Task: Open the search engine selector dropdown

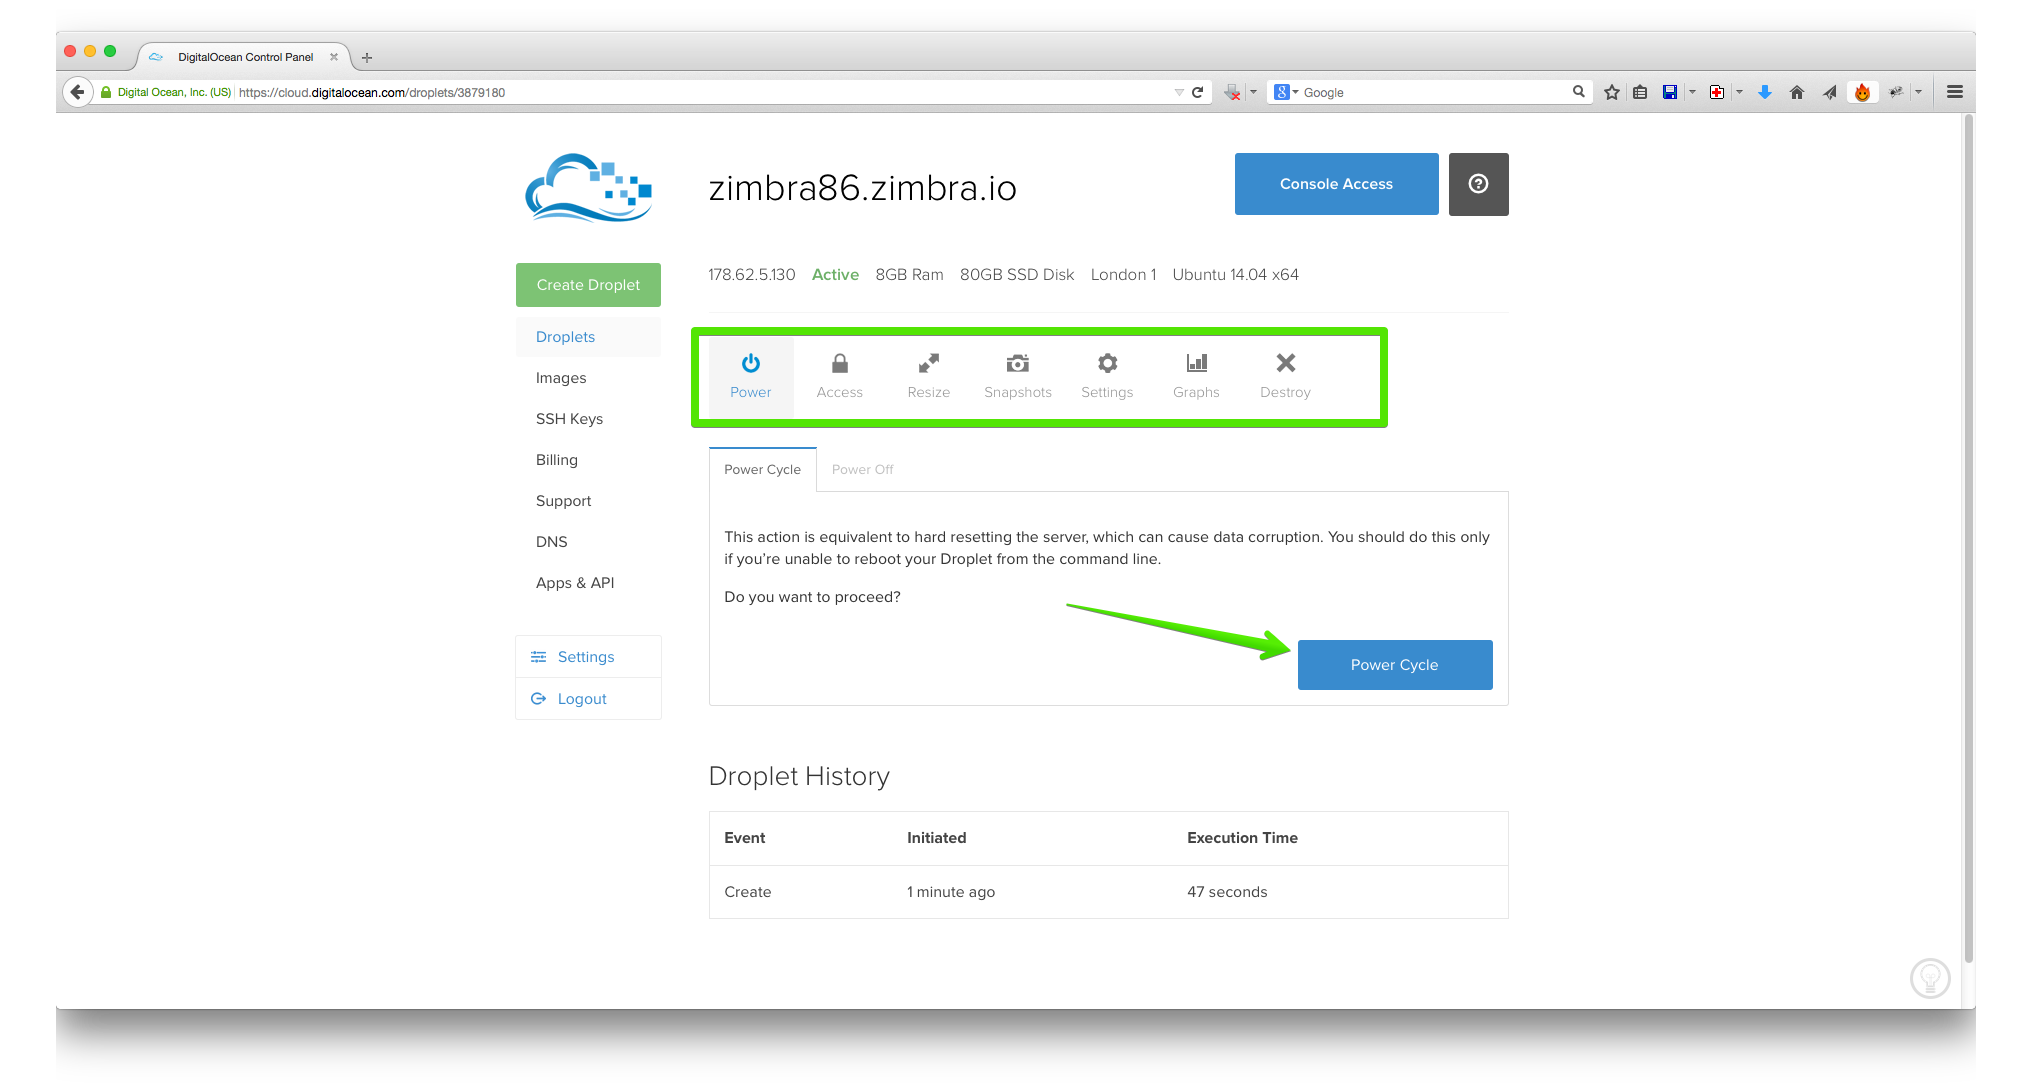Action: click(x=1286, y=92)
